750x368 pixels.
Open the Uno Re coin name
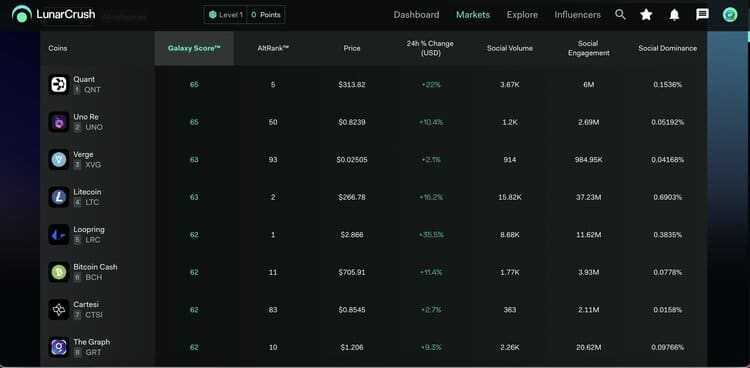click(86, 117)
